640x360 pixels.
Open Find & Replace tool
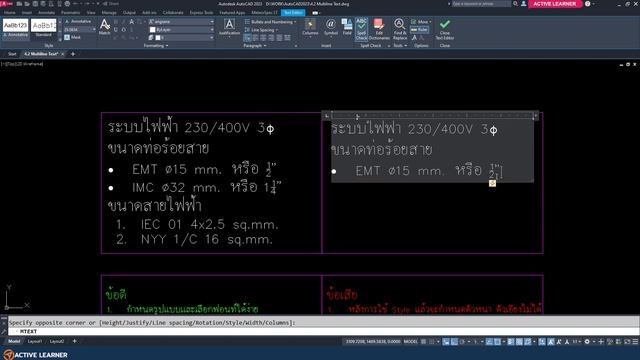click(x=400, y=29)
